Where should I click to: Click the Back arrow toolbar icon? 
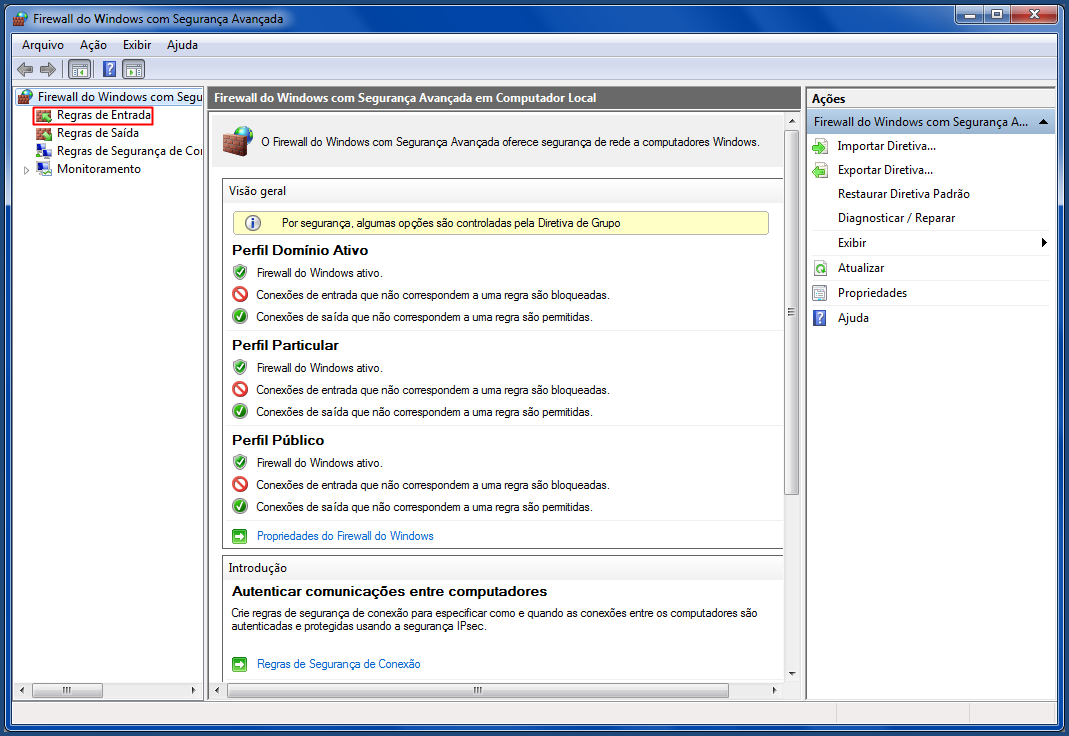pyautogui.click(x=25, y=70)
